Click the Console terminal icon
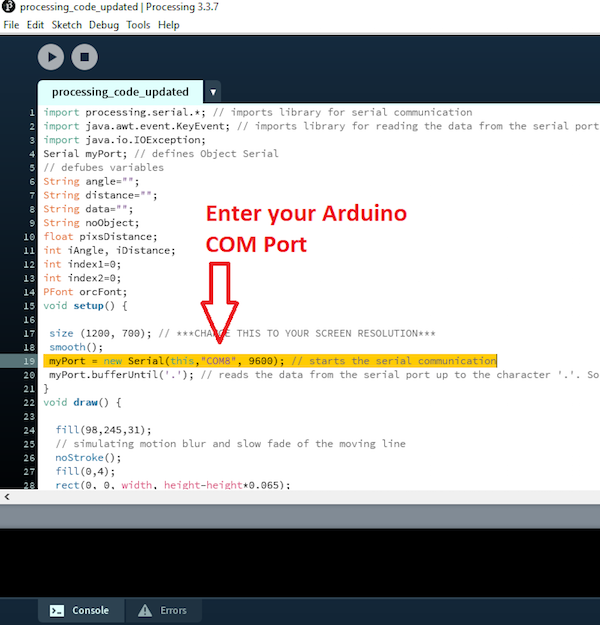Screen dimensions: 600x625 tap(57, 611)
